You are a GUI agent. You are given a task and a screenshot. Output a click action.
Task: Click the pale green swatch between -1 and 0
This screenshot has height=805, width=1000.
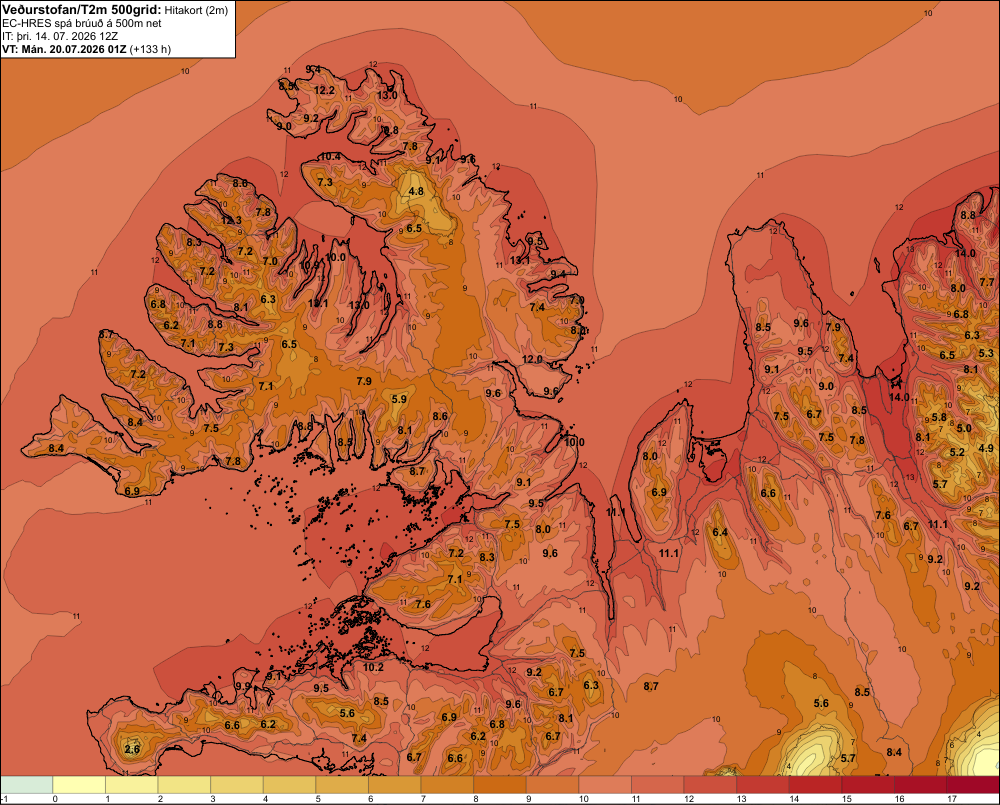point(27,785)
